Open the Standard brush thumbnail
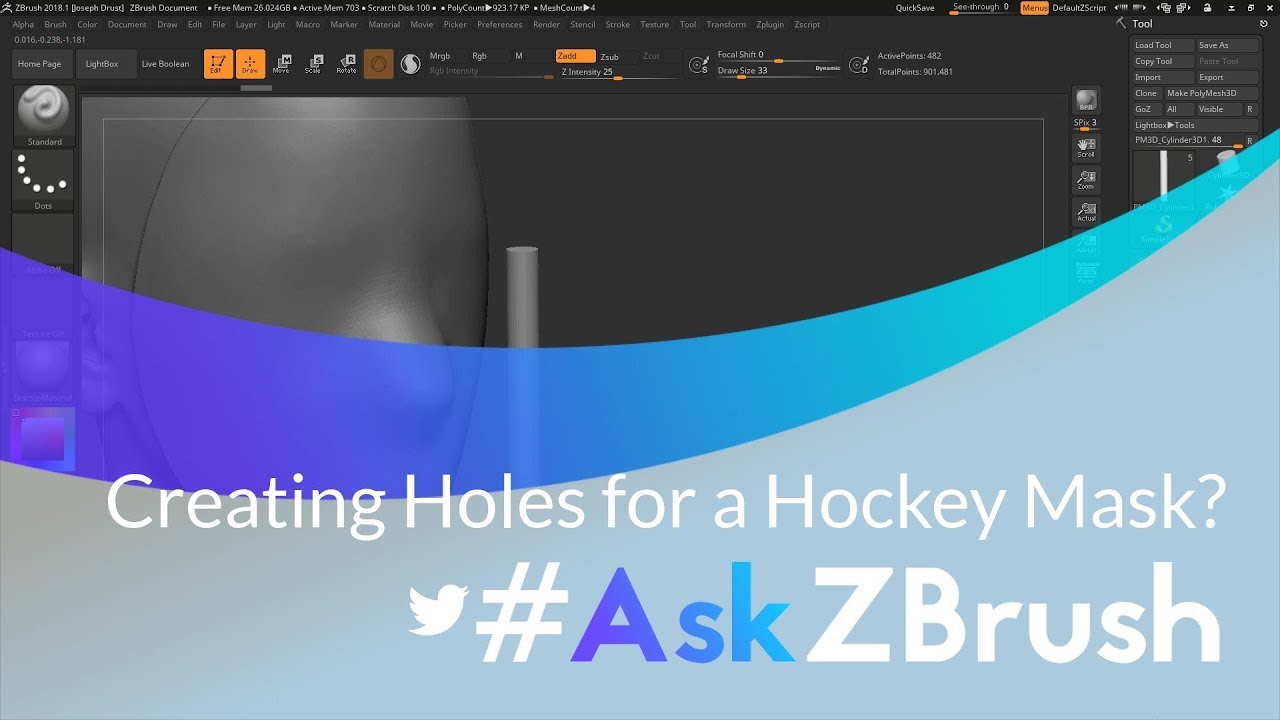Screen dimensions: 1280x720 click(44, 116)
